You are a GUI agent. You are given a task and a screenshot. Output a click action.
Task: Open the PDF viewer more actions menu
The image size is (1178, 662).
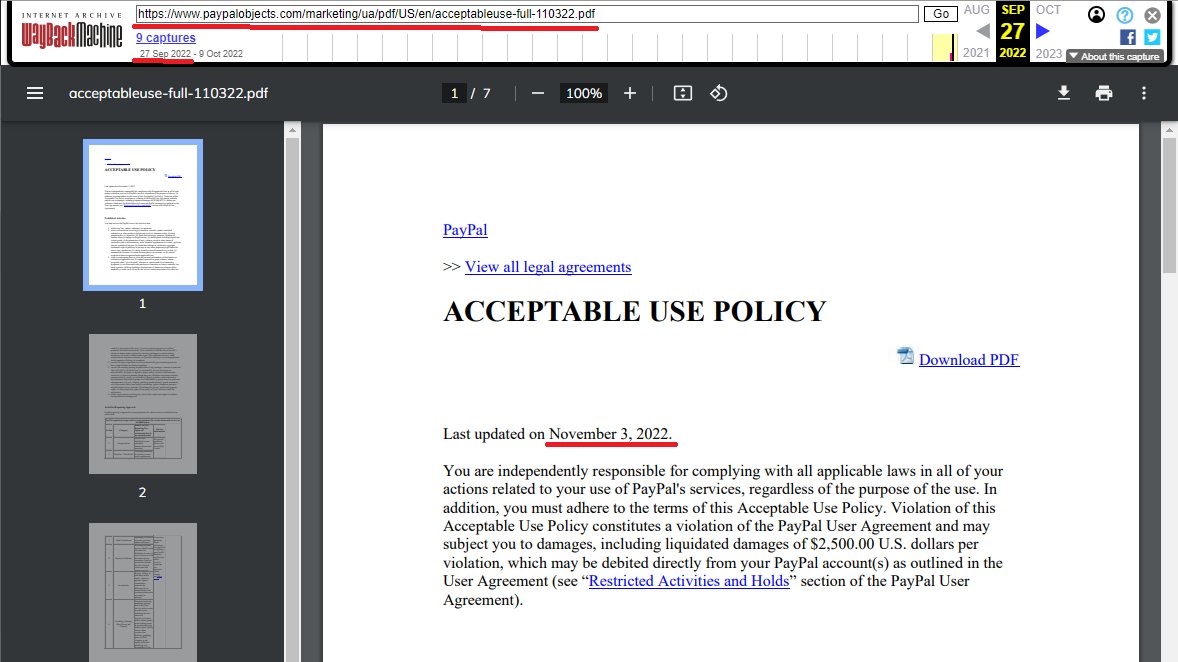[x=1144, y=93]
